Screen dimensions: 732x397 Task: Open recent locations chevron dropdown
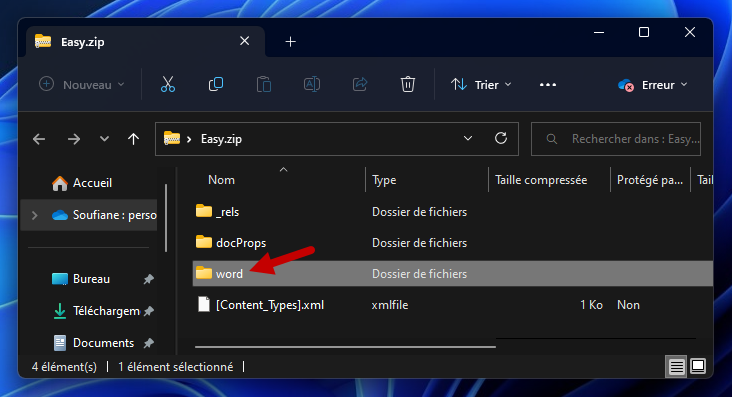pos(104,139)
